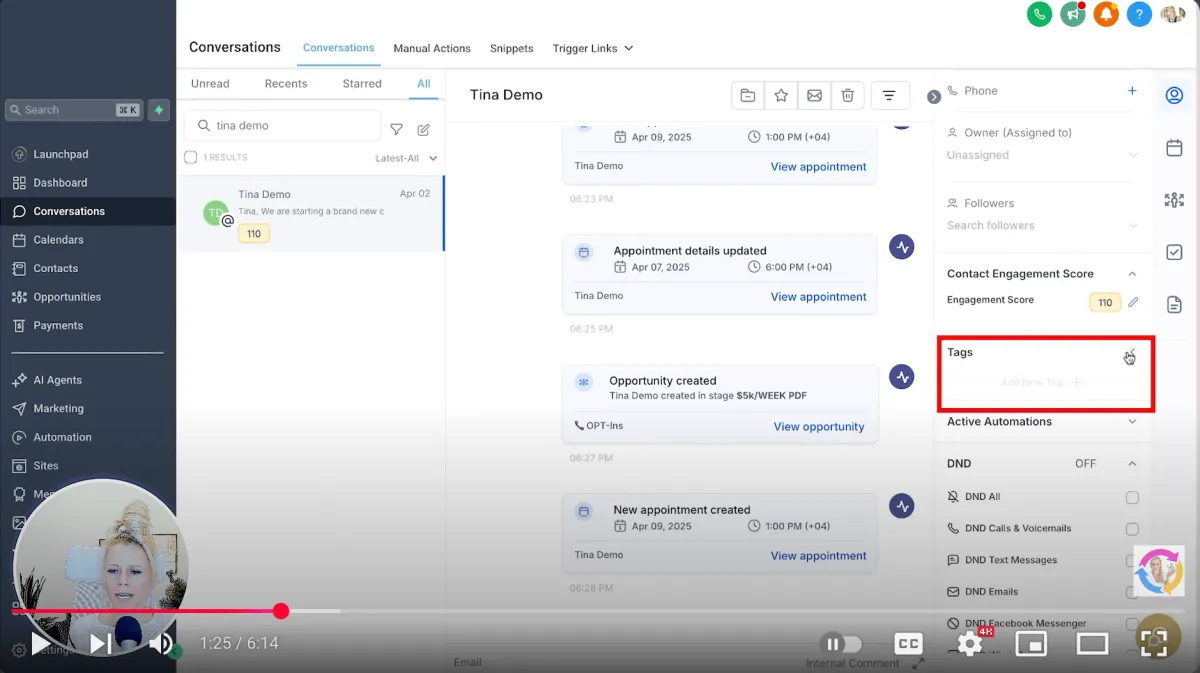Image resolution: width=1200 pixels, height=673 pixels.
Task: Skip to next video
Action: point(101,644)
